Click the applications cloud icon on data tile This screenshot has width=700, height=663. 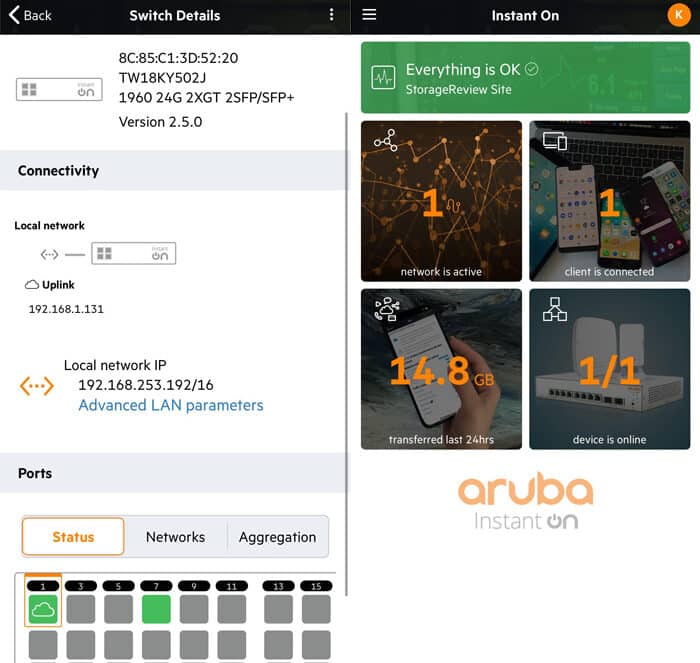click(x=387, y=309)
